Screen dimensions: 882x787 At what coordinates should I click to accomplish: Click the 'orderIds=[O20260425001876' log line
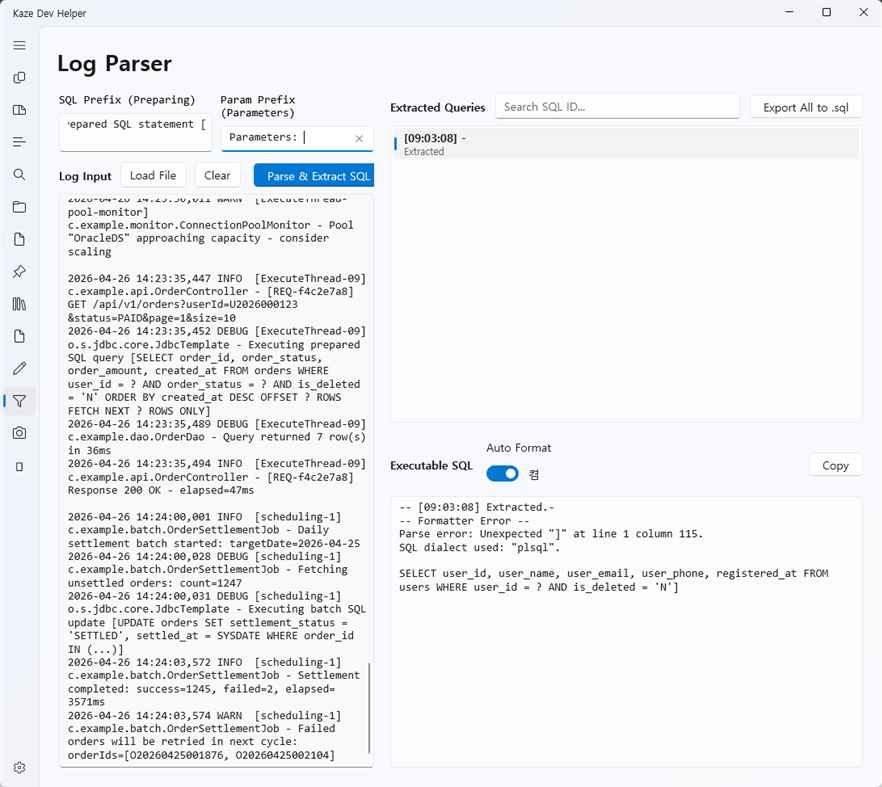tap(201, 755)
